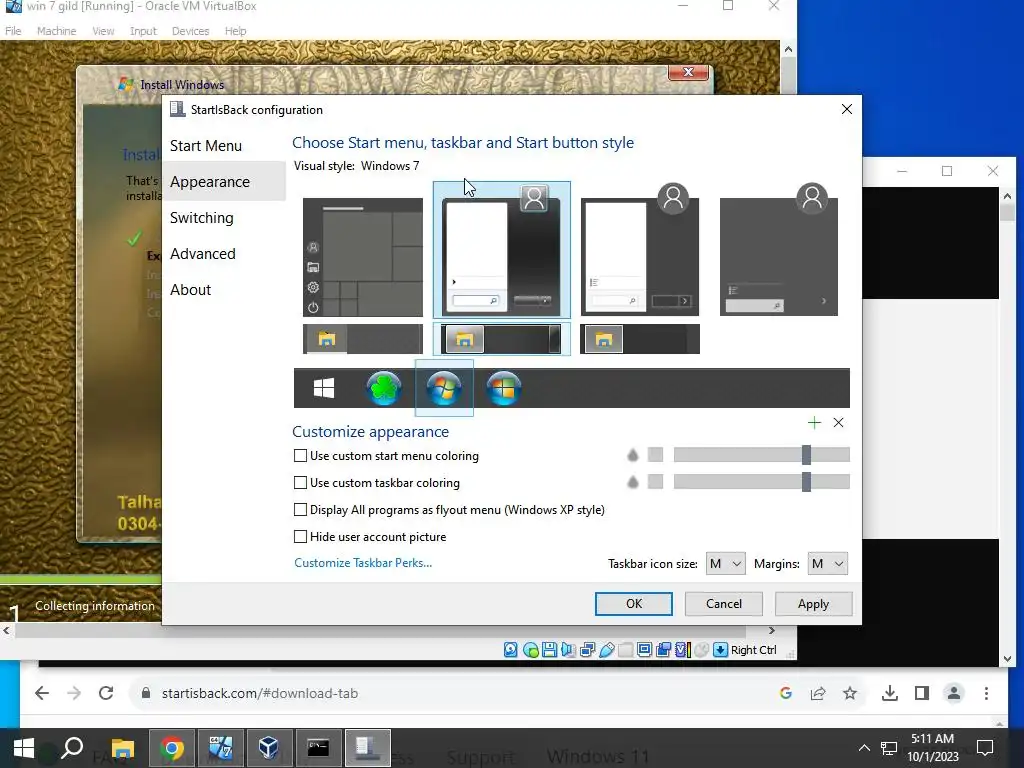This screenshot has height=768, width=1024.
Task: Click the VirtualBox USB status icon
Action: [606, 650]
